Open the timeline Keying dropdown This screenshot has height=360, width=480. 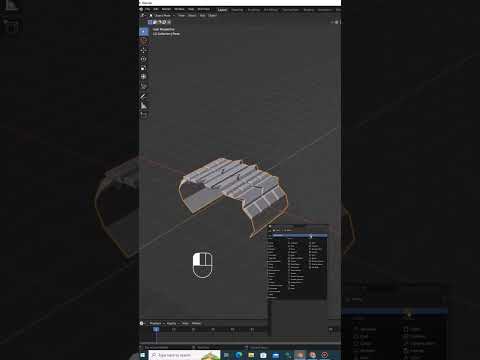tap(172, 323)
